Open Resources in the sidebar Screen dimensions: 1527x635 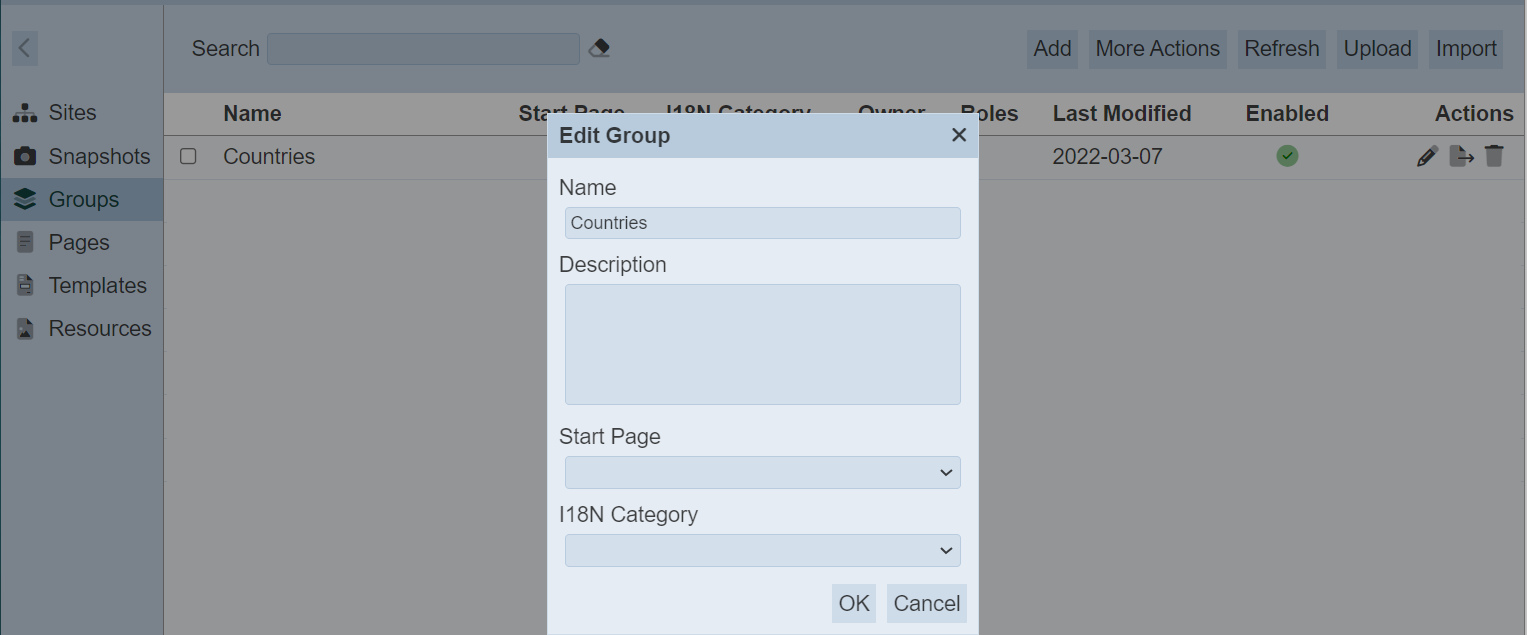click(99, 329)
